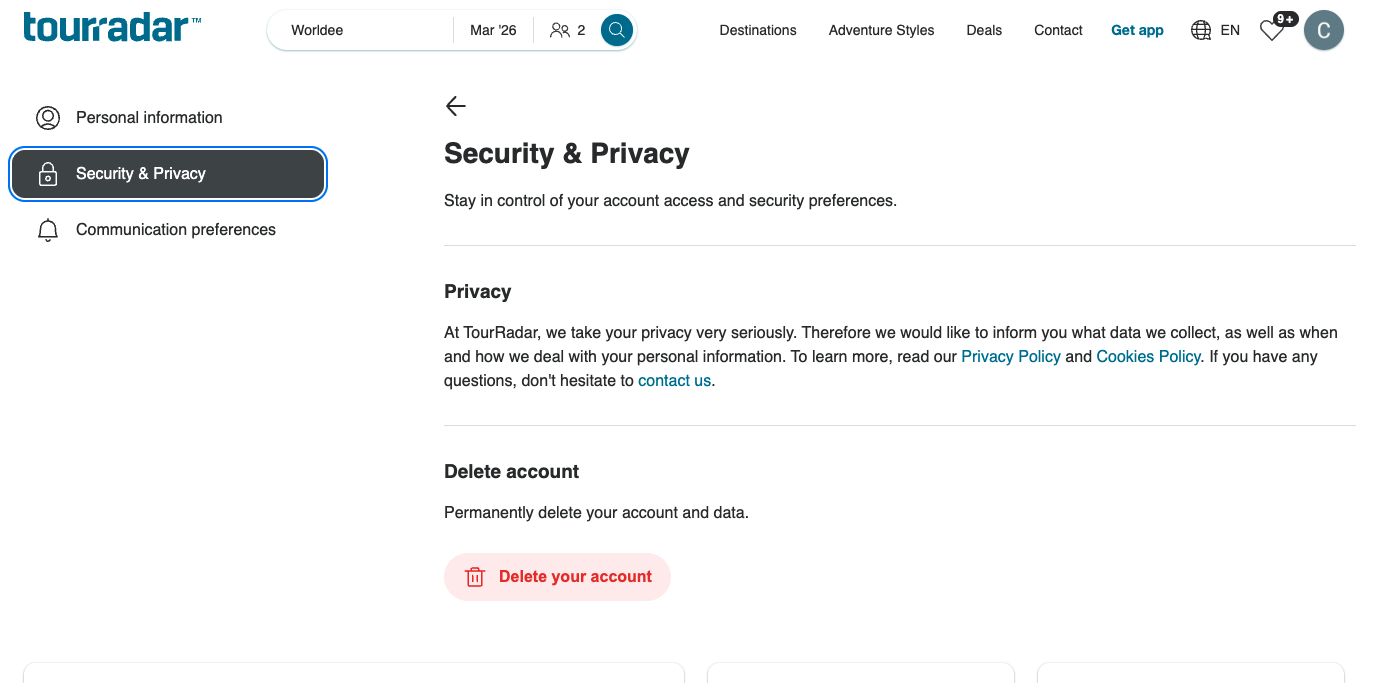Click the globe language icon
The width and height of the screenshot is (1388, 683).
click(x=1201, y=30)
